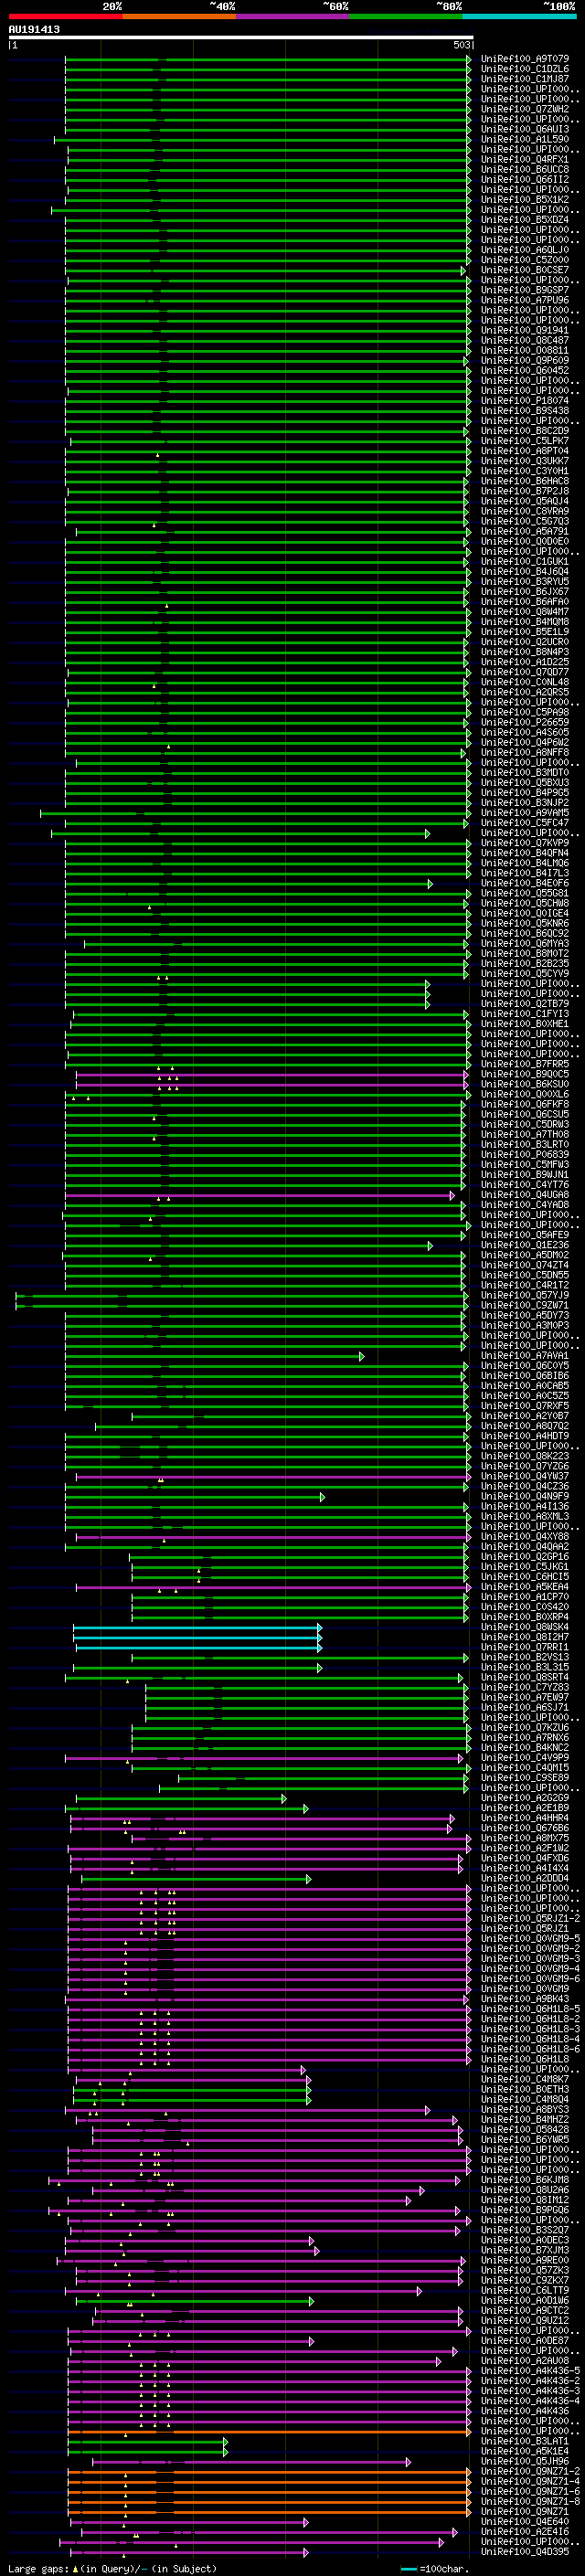Select hit label UniRef100_Q8C487
This screenshot has width=585, height=2576.
click(525, 340)
